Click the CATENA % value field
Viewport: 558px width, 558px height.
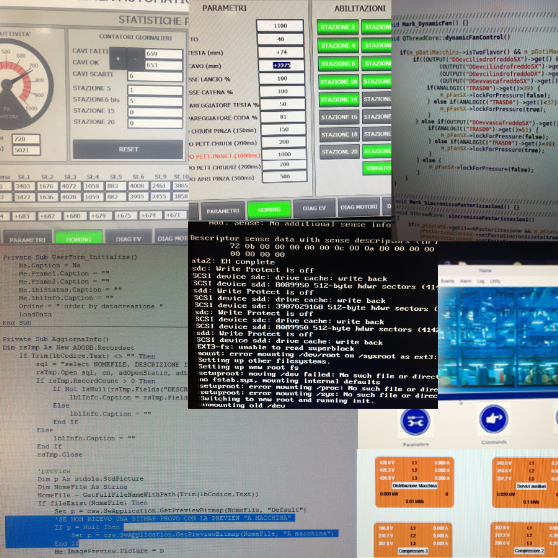tap(282, 91)
